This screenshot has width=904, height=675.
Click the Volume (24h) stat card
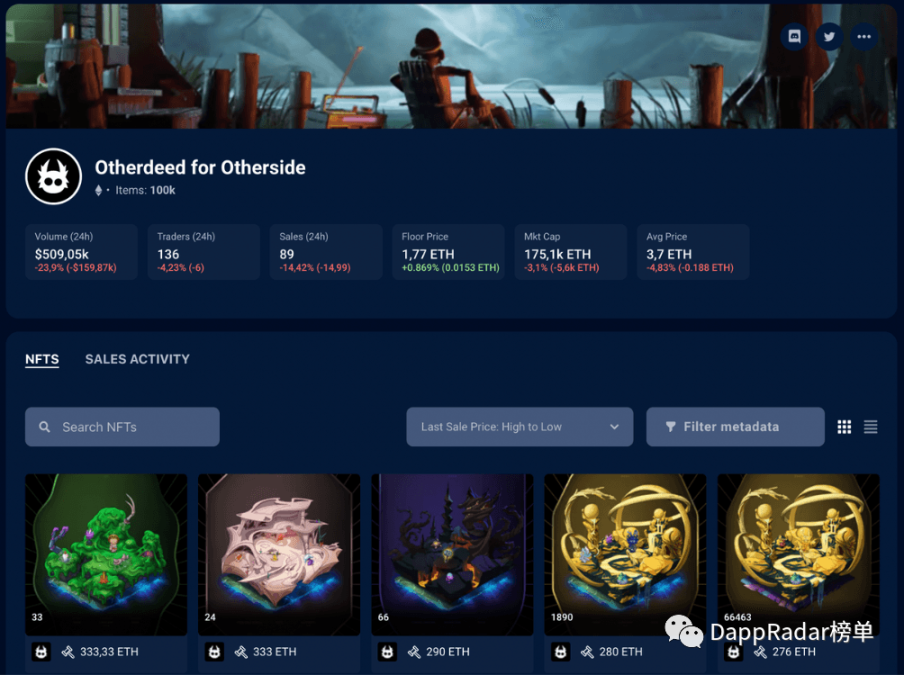81,252
